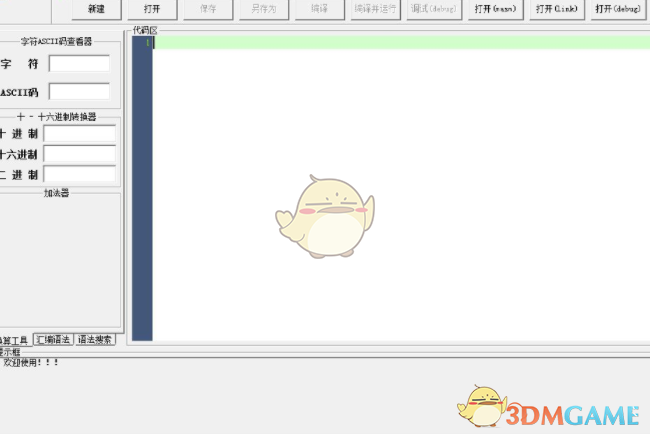Click the 打开(debug) button
650x434 pixels.
pyautogui.click(x=618, y=9)
